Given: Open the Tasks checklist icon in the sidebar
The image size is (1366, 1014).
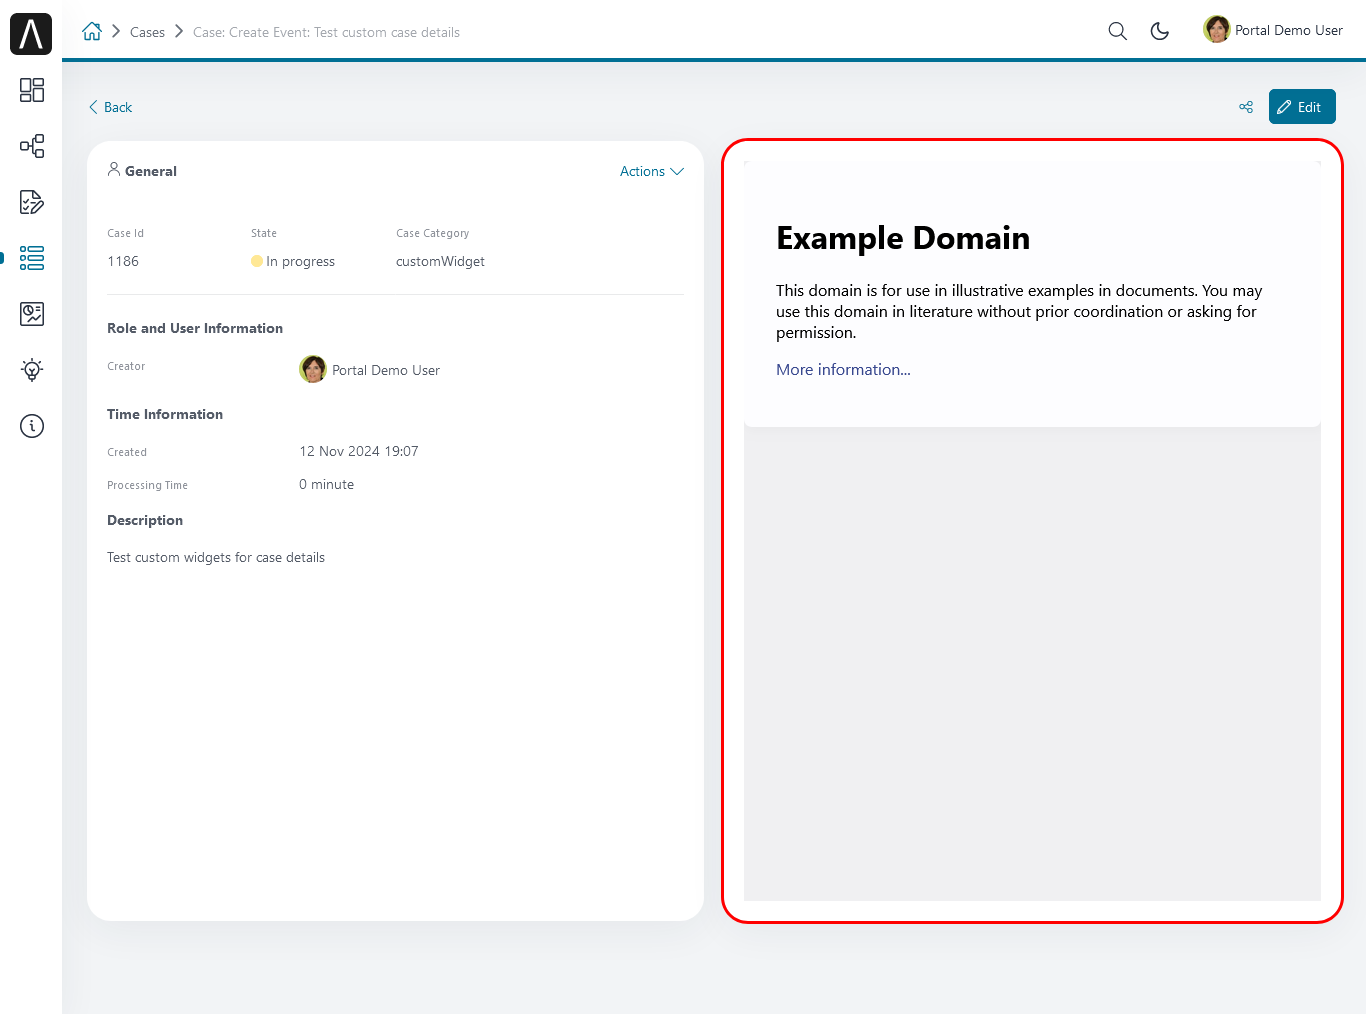Looking at the screenshot, I should tap(32, 202).
